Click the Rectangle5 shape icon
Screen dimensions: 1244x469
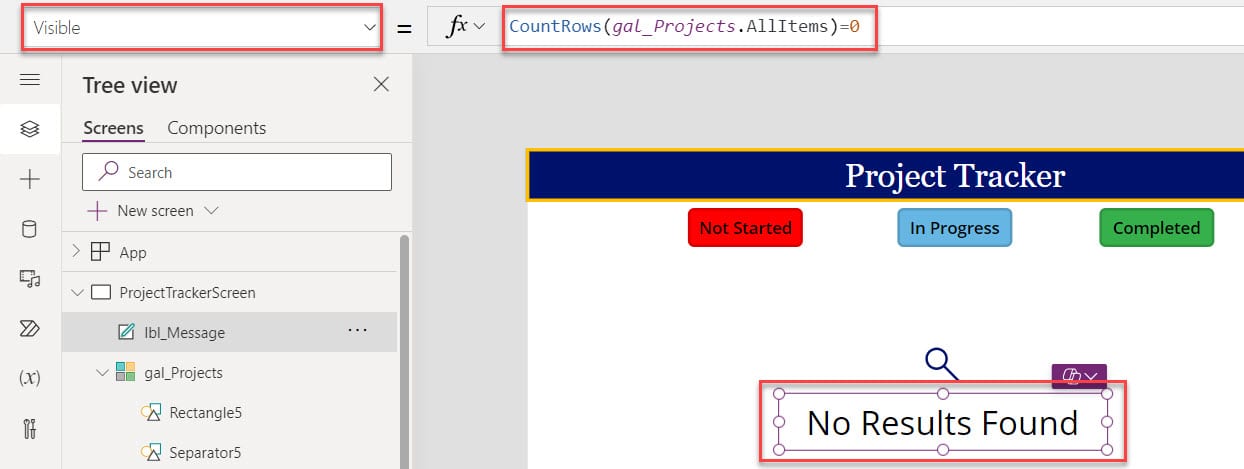(x=151, y=412)
